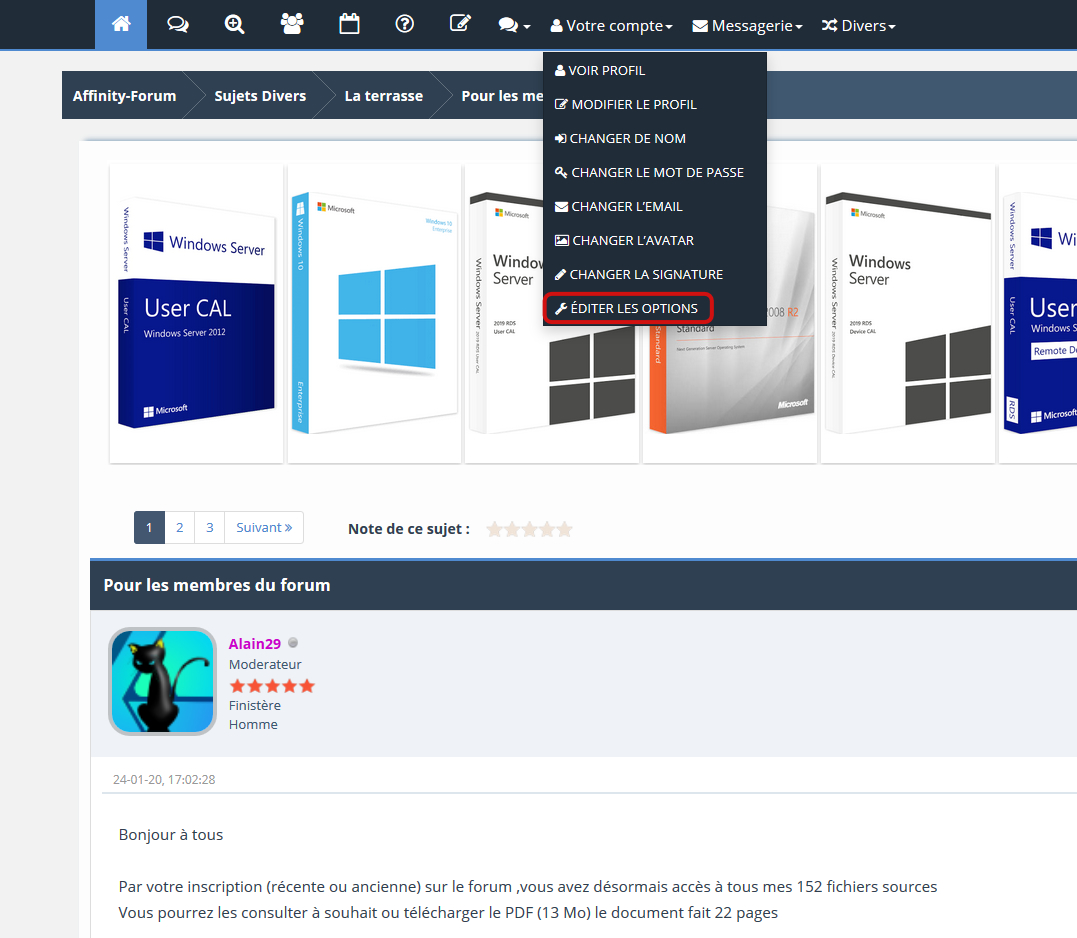1077x938 pixels.
Task: Open Alain29 user profile link
Action: coord(255,643)
